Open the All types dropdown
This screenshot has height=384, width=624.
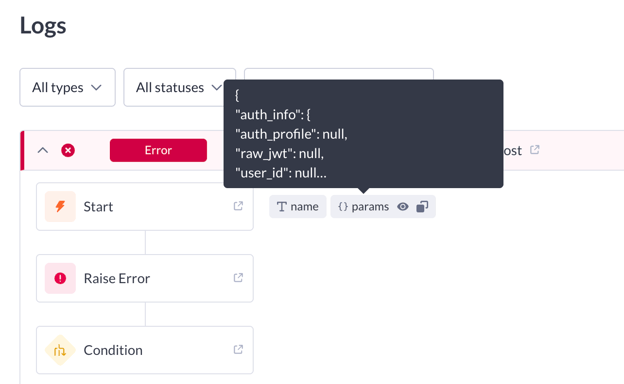pyautogui.click(x=68, y=87)
